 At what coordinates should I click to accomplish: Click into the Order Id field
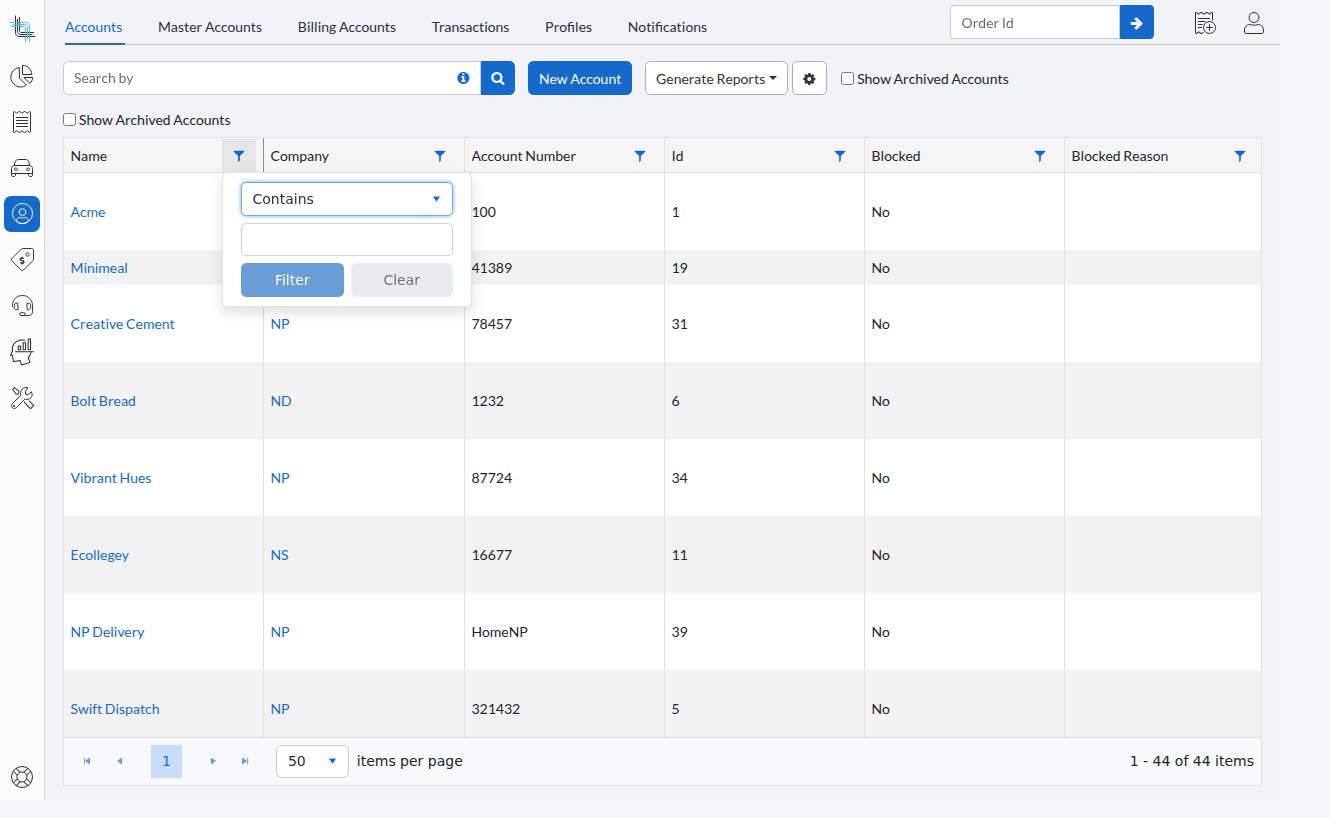pyautogui.click(x=1035, y=22)
